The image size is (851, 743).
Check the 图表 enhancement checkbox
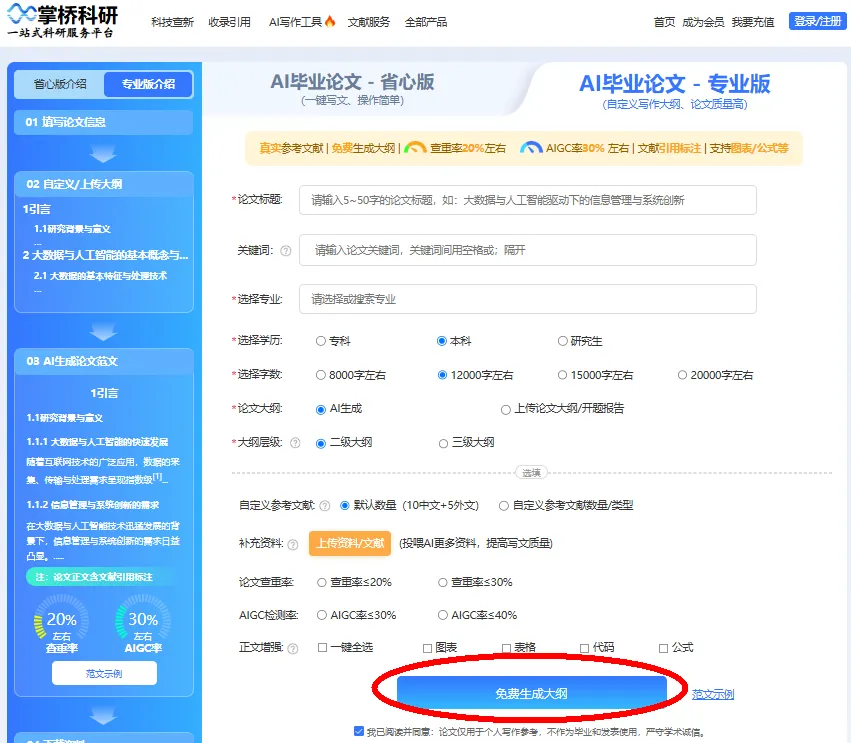(x=428, y=648)
